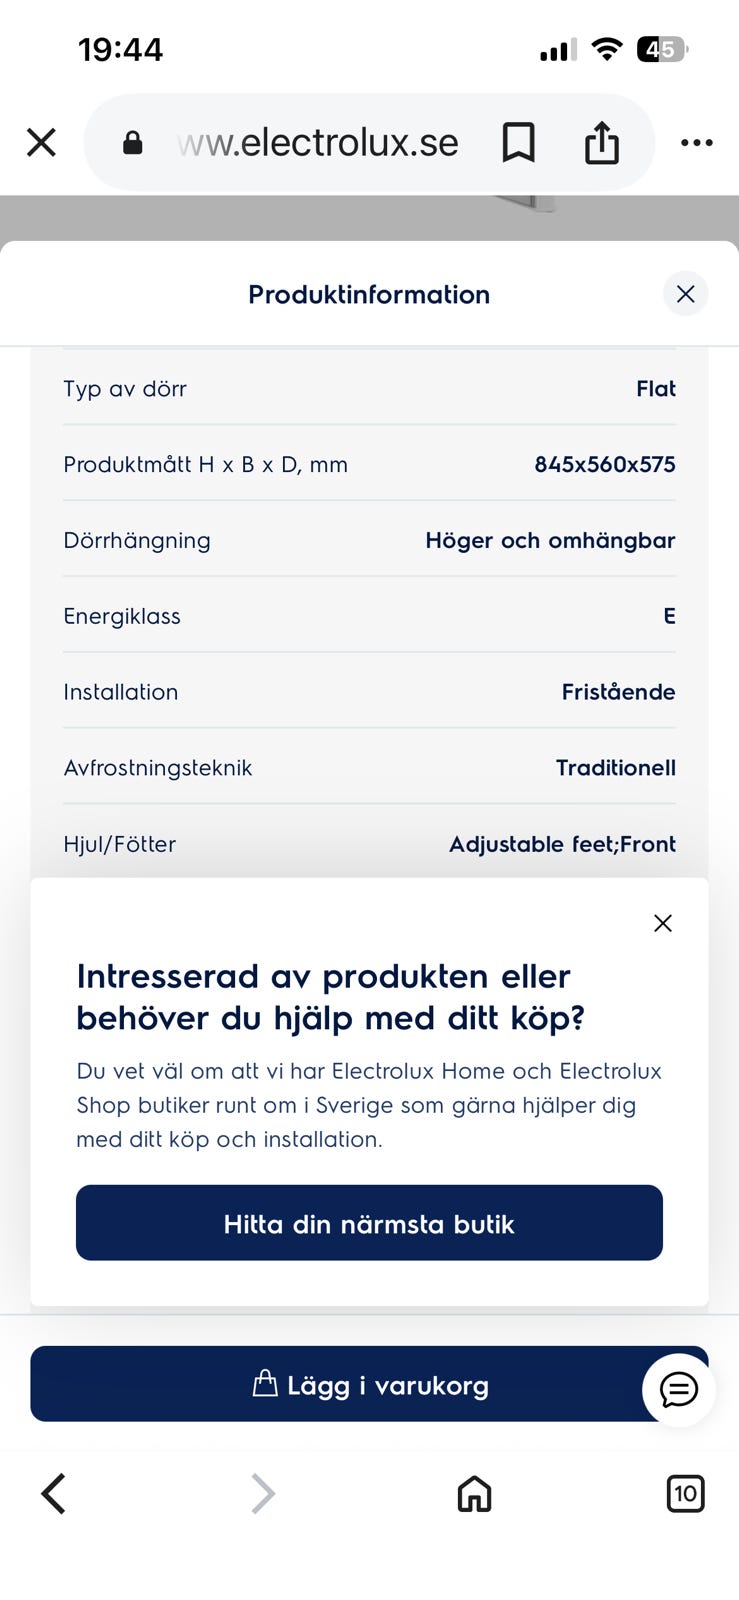Image resolution: width=739 pixels, height=1600 pixels.
Task: Tap the padlock site security icon
Action: coord(132,143)
